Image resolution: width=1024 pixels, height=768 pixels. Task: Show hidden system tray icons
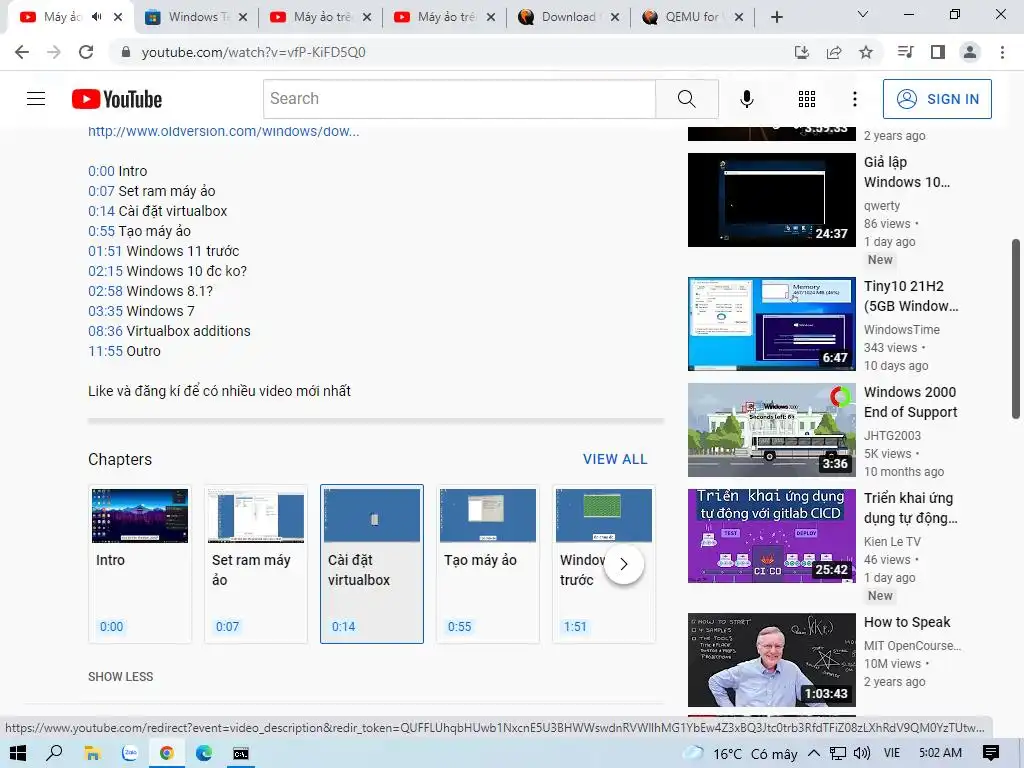coord(814,753)
